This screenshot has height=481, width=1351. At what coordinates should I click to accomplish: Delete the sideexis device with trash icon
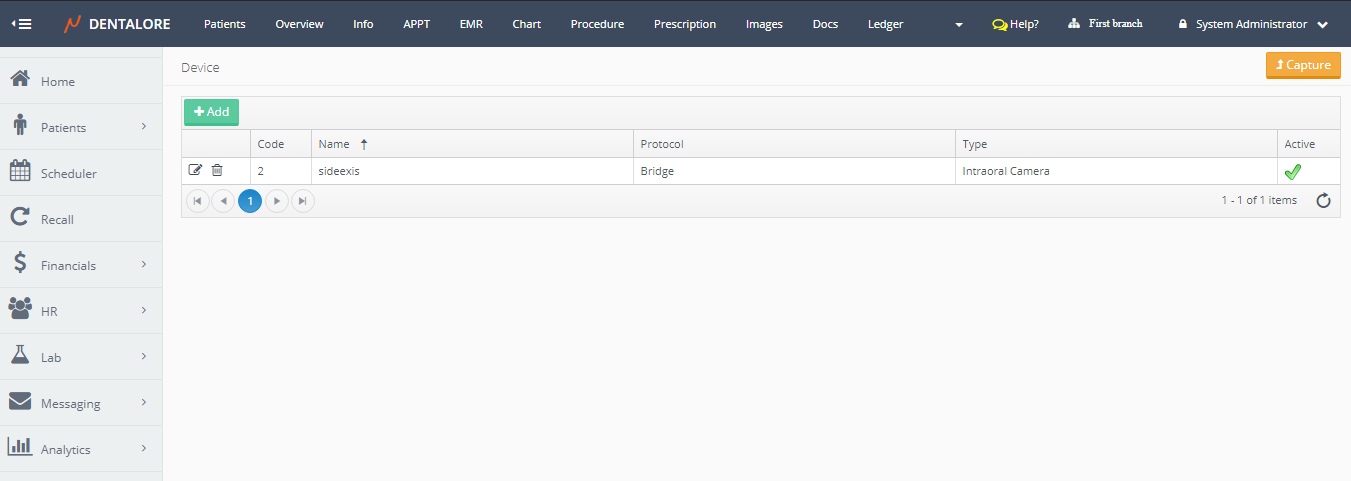point(217,170)
